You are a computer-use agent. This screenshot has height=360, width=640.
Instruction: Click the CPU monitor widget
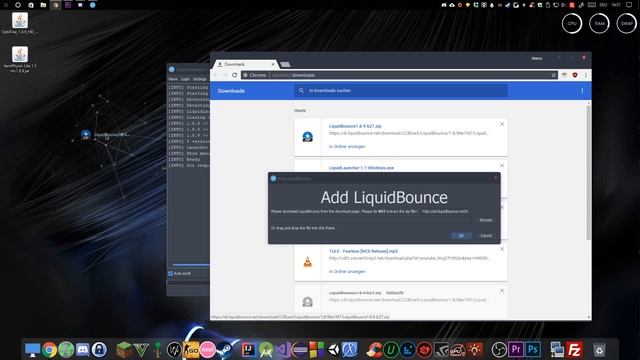pos(572,23)
